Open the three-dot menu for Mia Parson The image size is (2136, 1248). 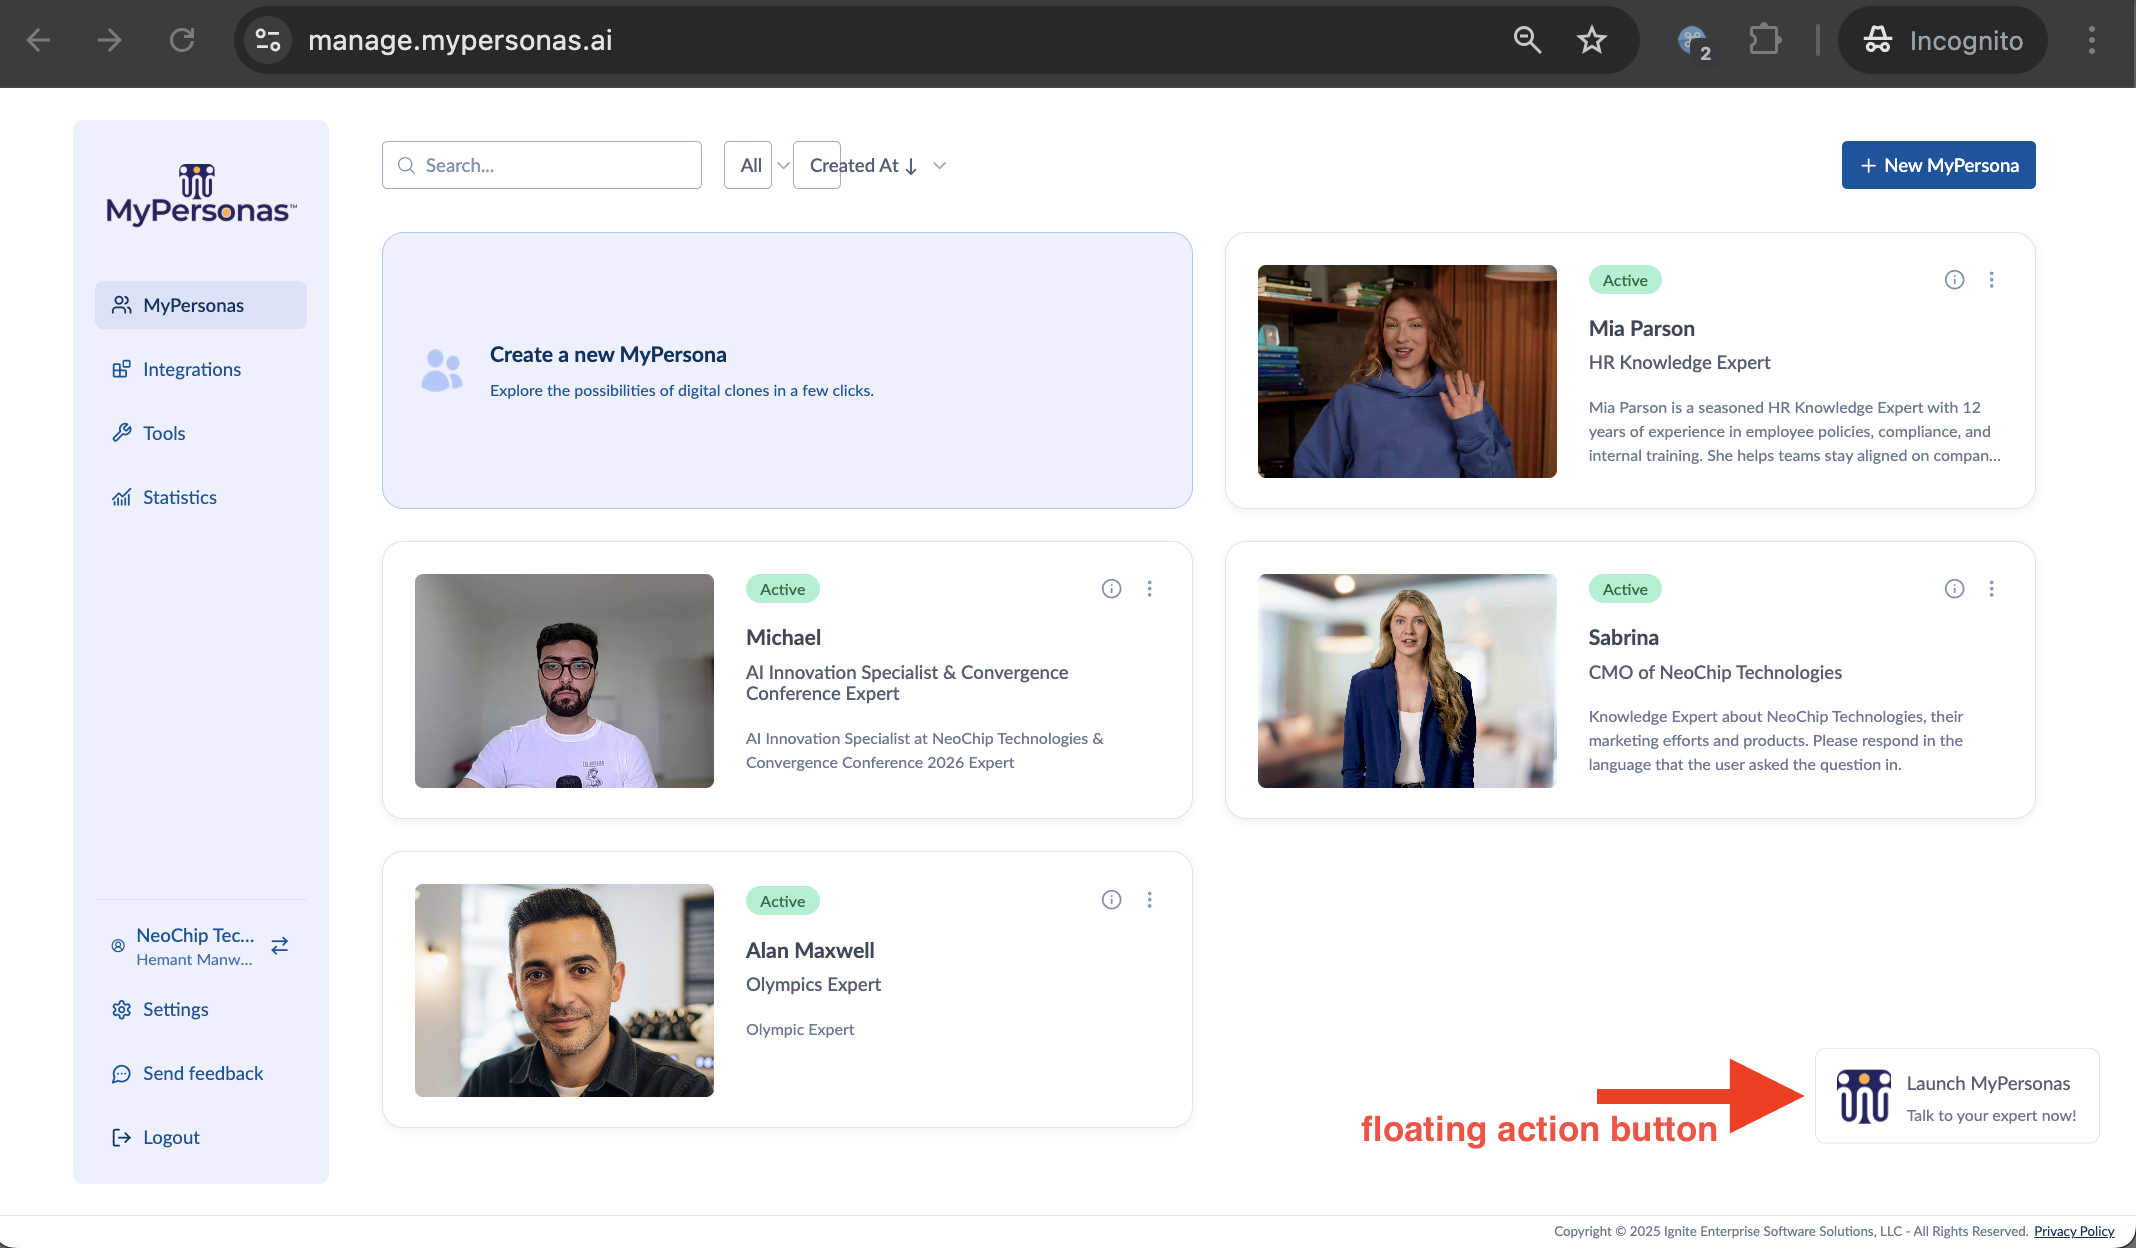tap(1992, 280)
